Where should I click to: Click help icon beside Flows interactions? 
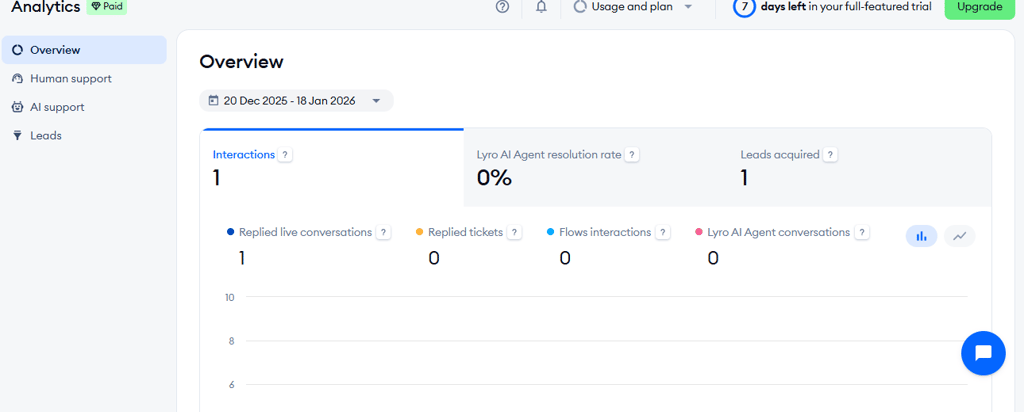click(662, 233)
